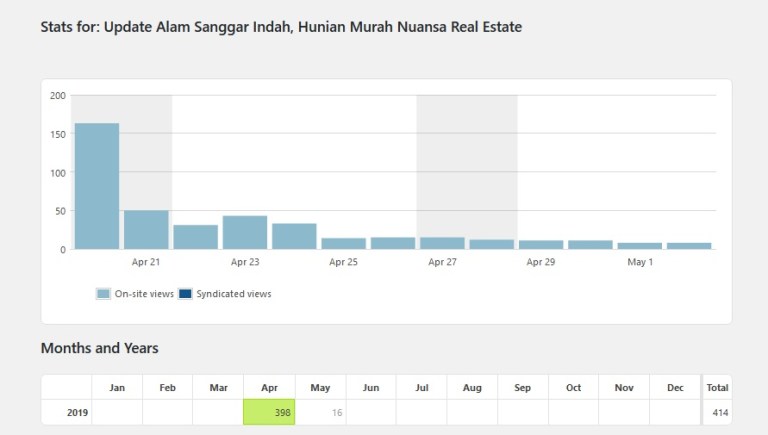This screenshot has width=768, height=435.
Task: Click the last bar in the chart
Action: tap(689, 245)
